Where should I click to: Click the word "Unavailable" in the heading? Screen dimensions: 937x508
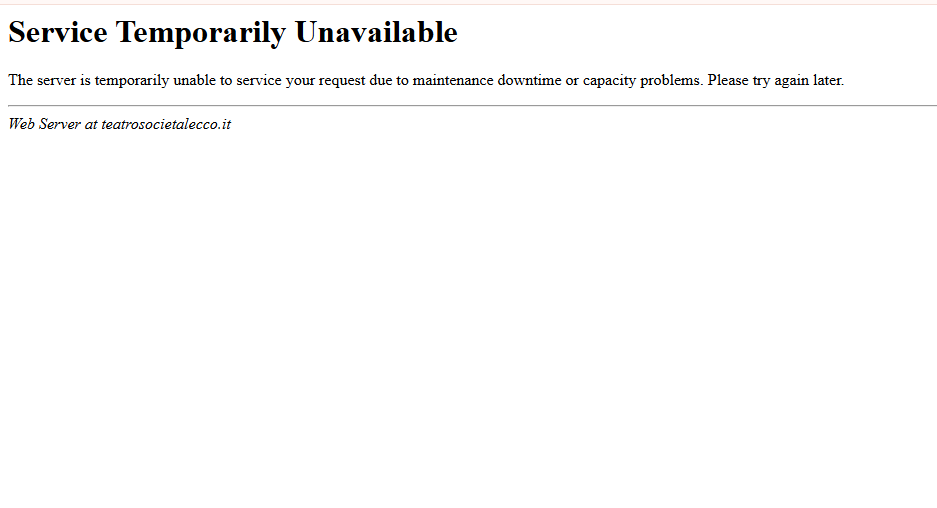tap(376, 32)
